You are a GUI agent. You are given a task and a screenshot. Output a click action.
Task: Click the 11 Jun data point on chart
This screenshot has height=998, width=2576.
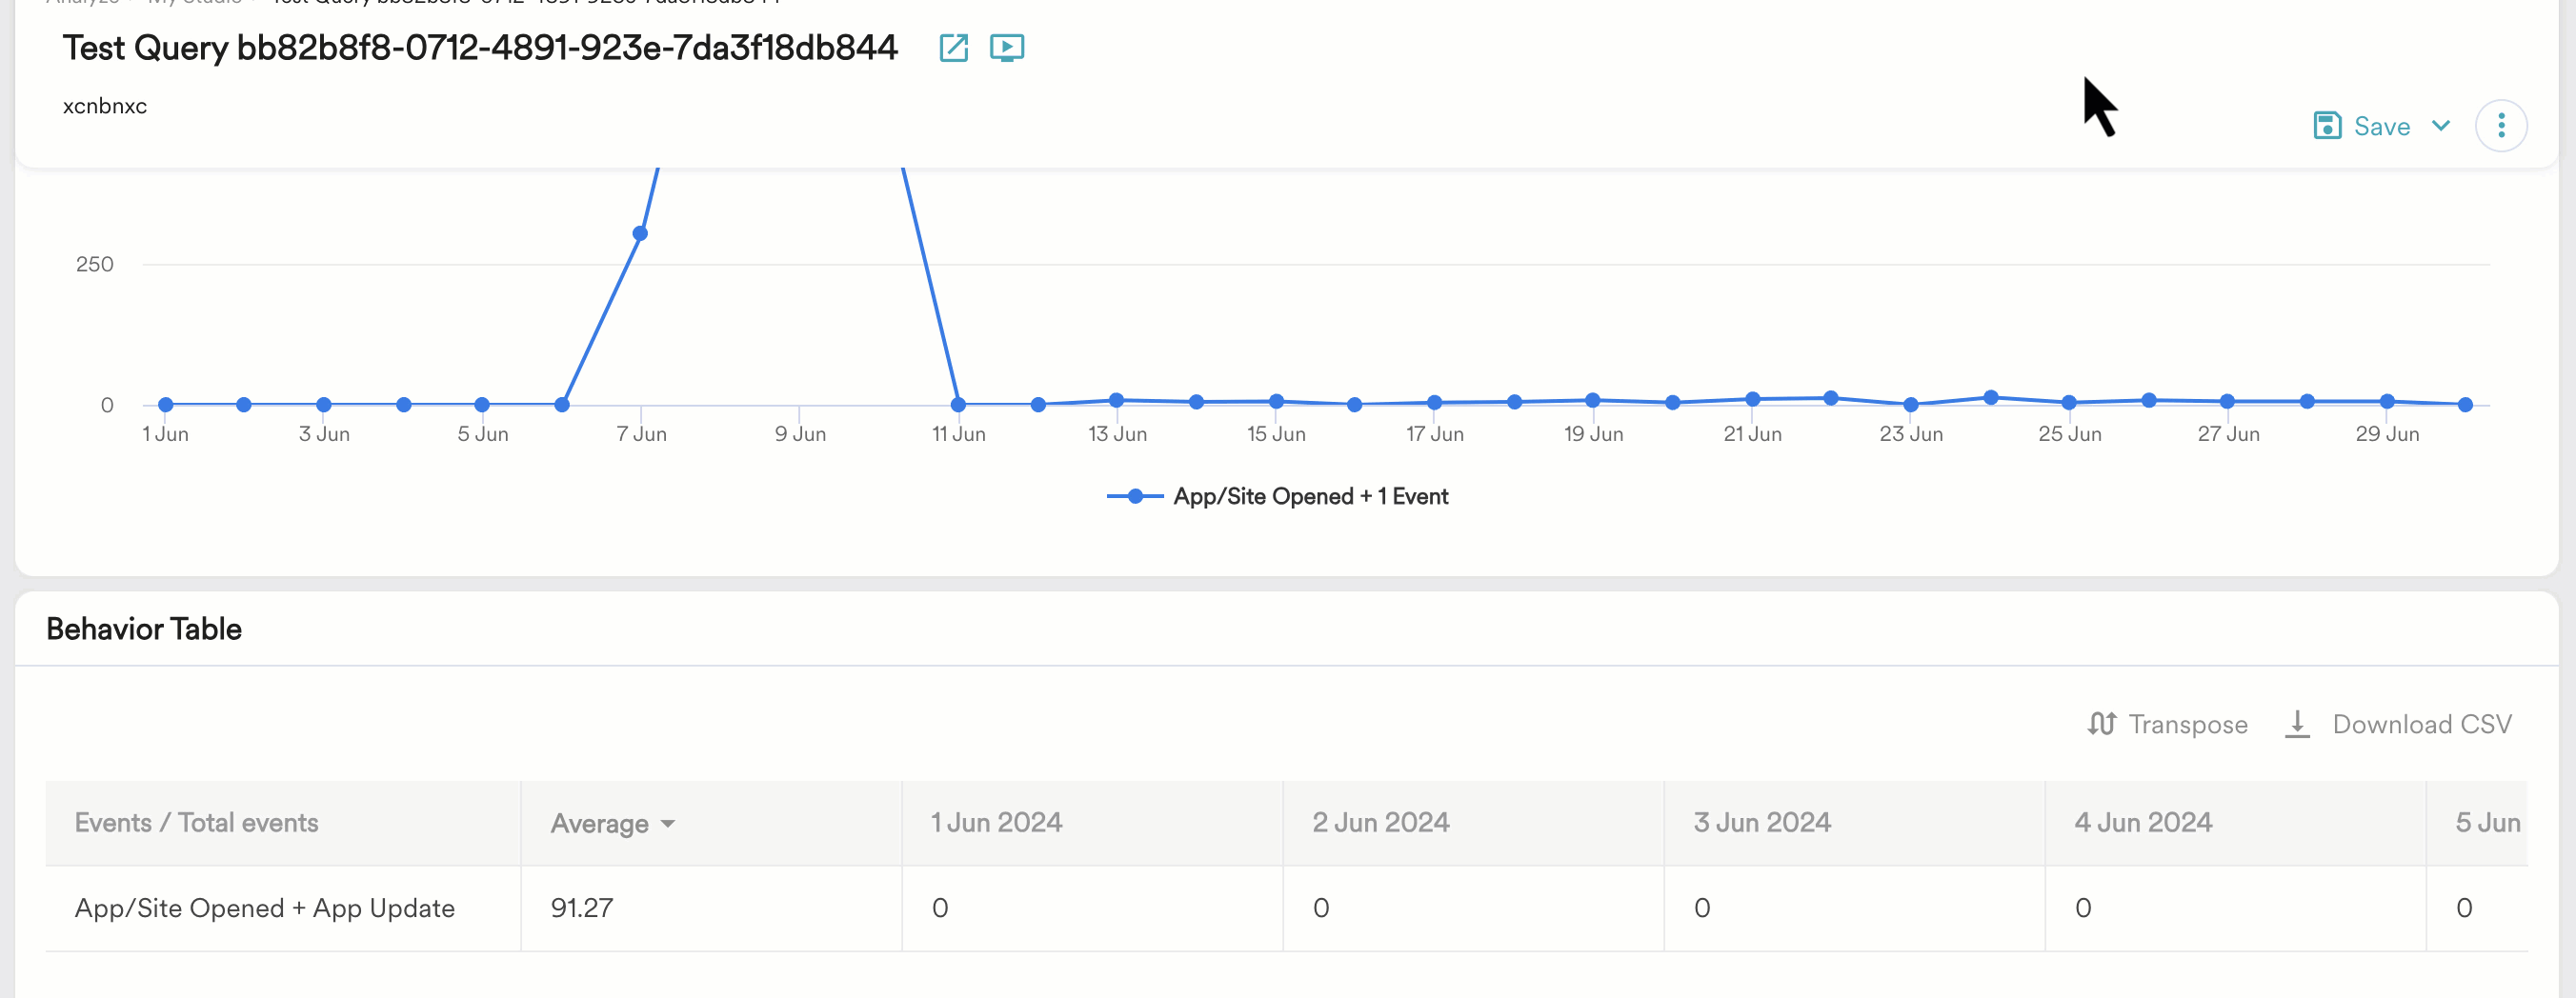[958, 405]
